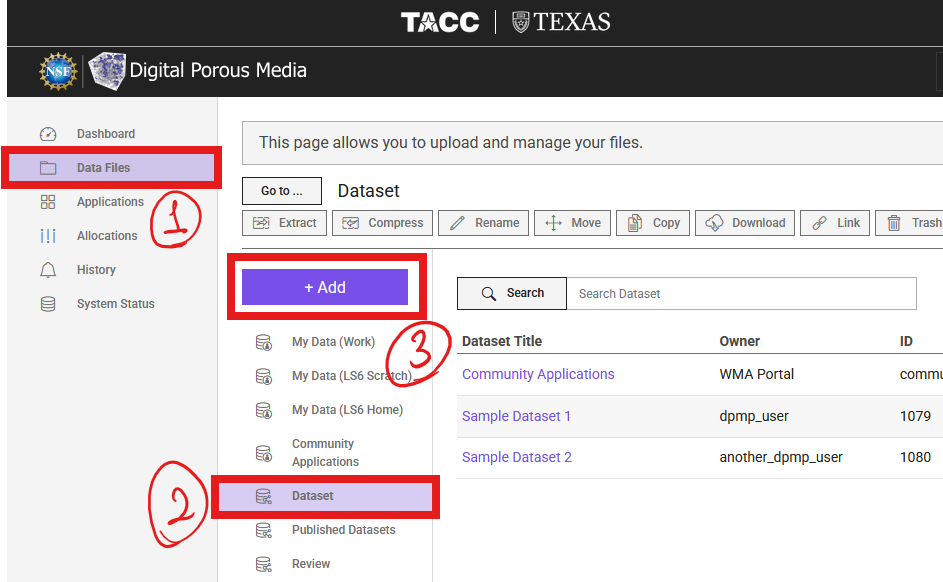Image resolution: width=943 pixels, height=582 pixels.
Task: Click the Data Files folder icon
Action: [x=48, y=168]
